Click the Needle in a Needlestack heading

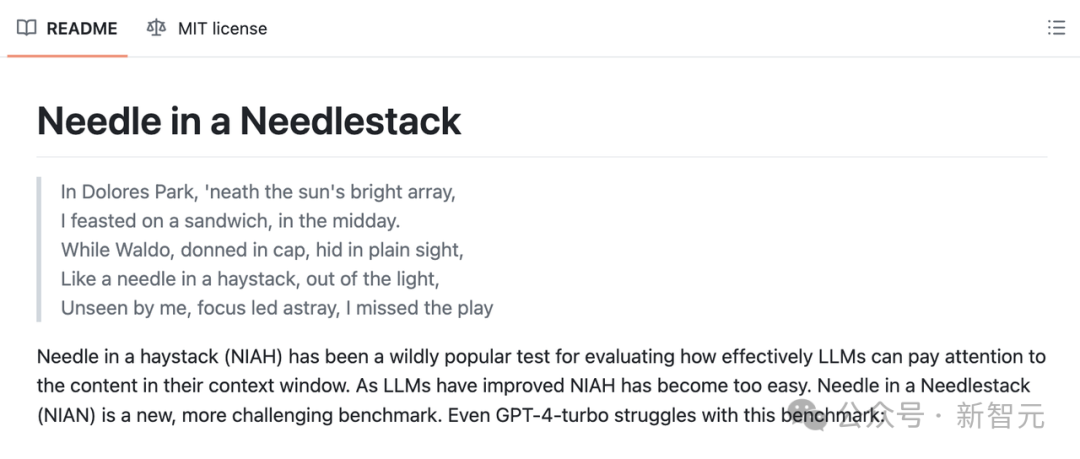click(249, 121)
